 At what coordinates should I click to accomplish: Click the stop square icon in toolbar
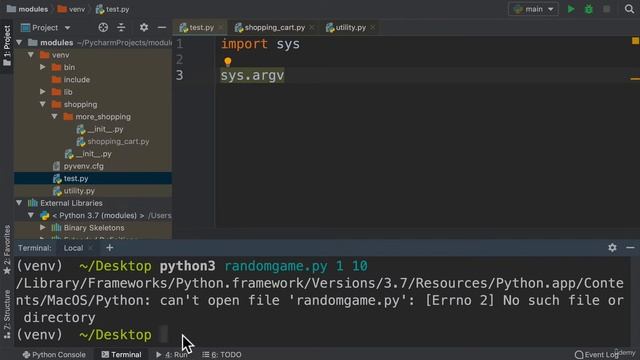pos(607,9)
